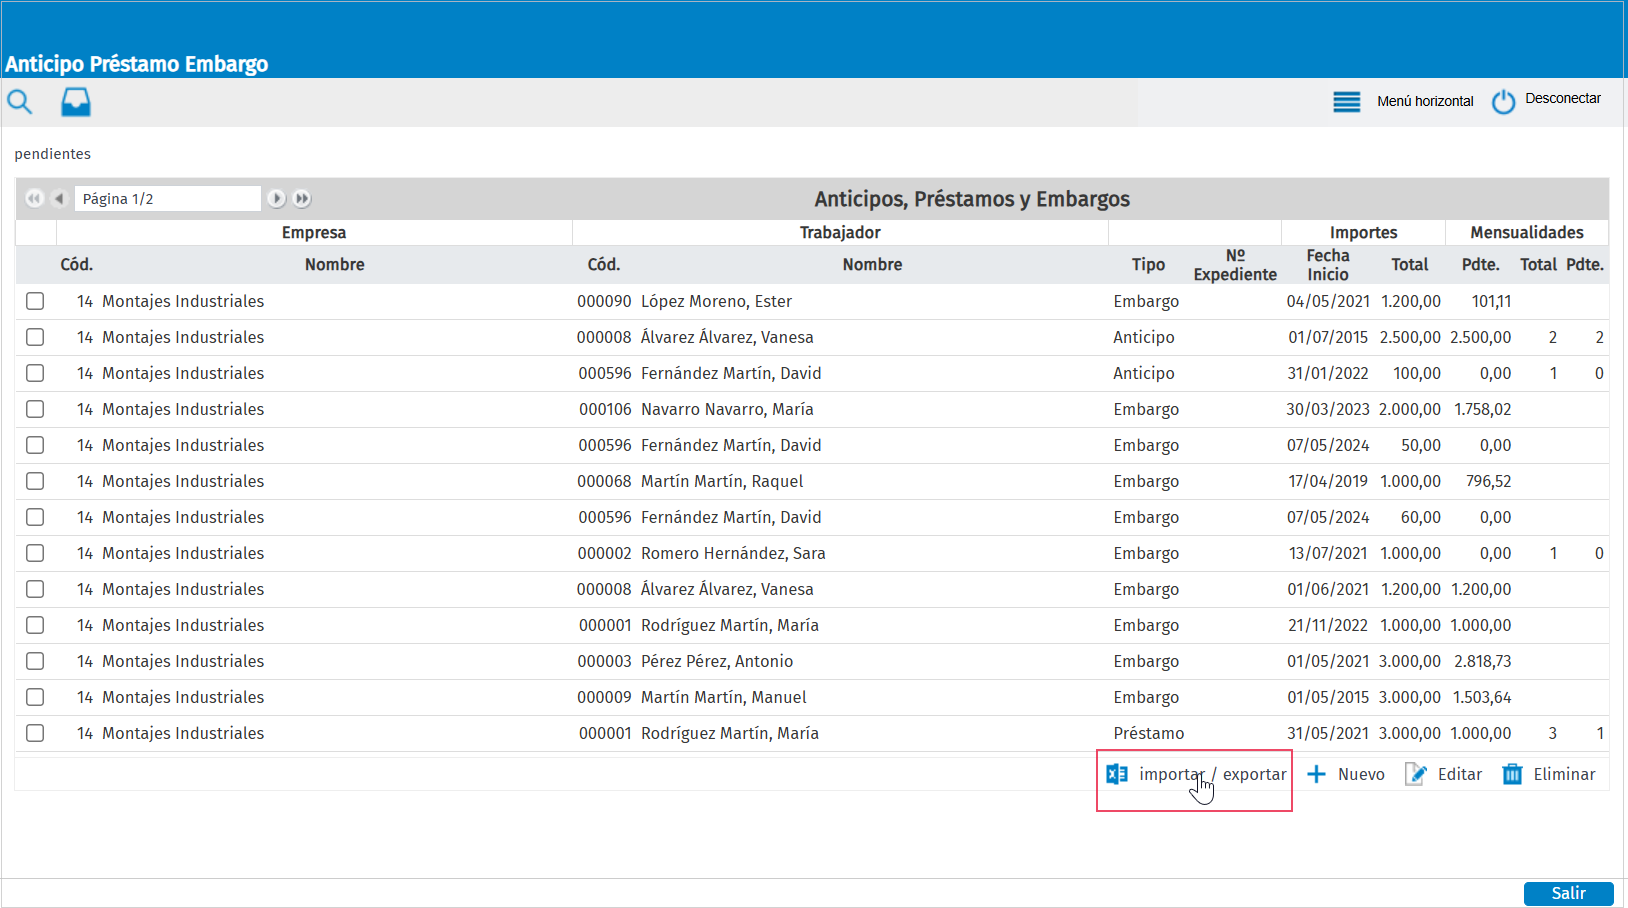This screenshot has height=908, width=1628.
Task: Go to the previous page arrow
Action: tap(59, 199)
